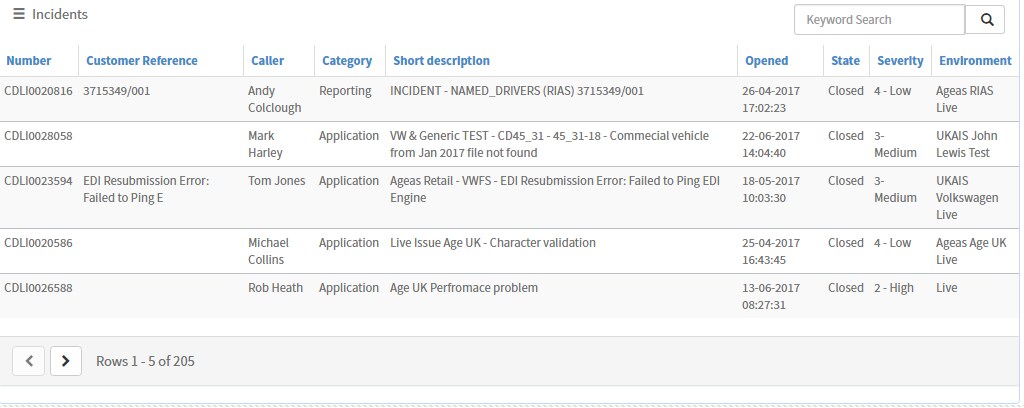Open the Age UK Perfromace problem incident
This screenshot has width=1024, height=408.
(x=463, y=288)
